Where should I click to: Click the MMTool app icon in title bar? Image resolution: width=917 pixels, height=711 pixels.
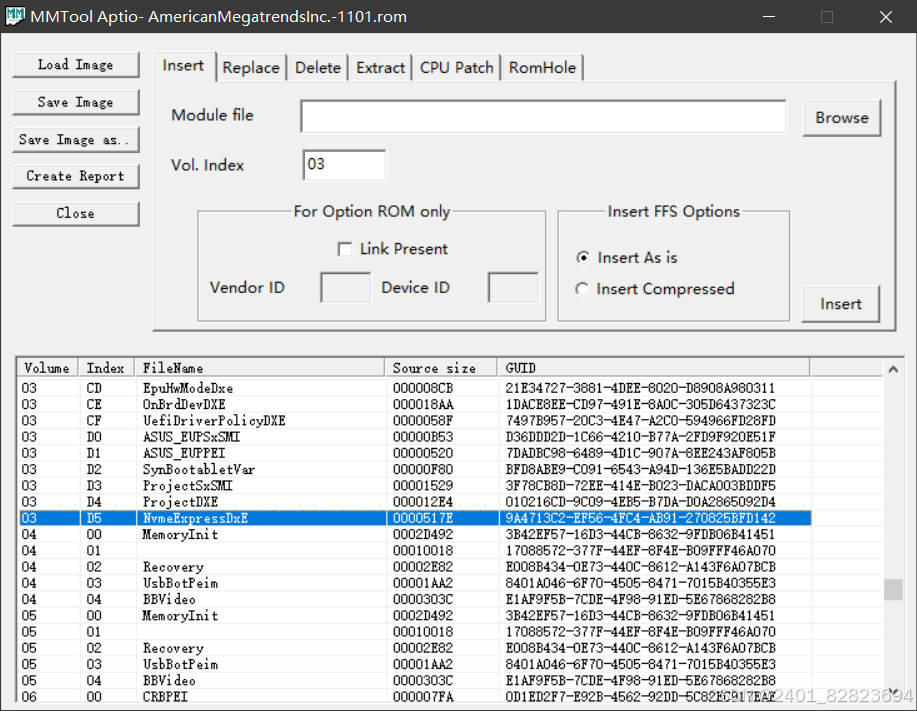coord(15,16)
